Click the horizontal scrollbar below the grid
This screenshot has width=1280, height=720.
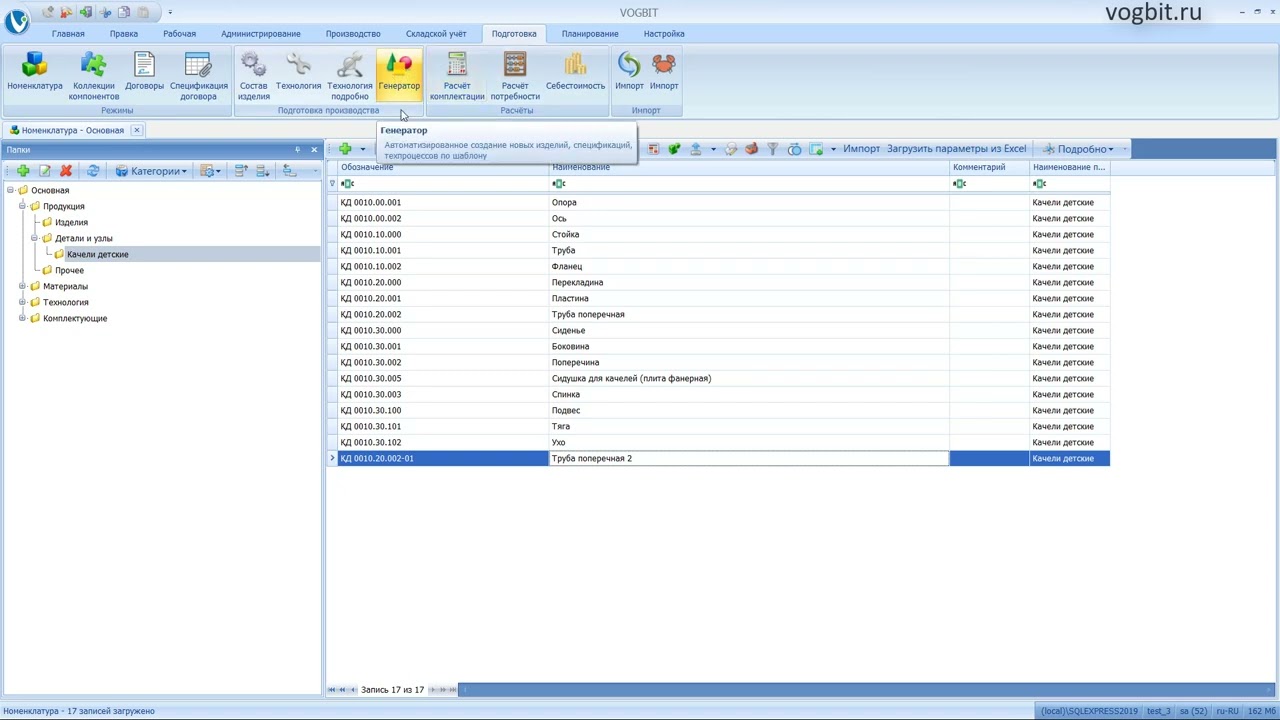click(865, 690)
